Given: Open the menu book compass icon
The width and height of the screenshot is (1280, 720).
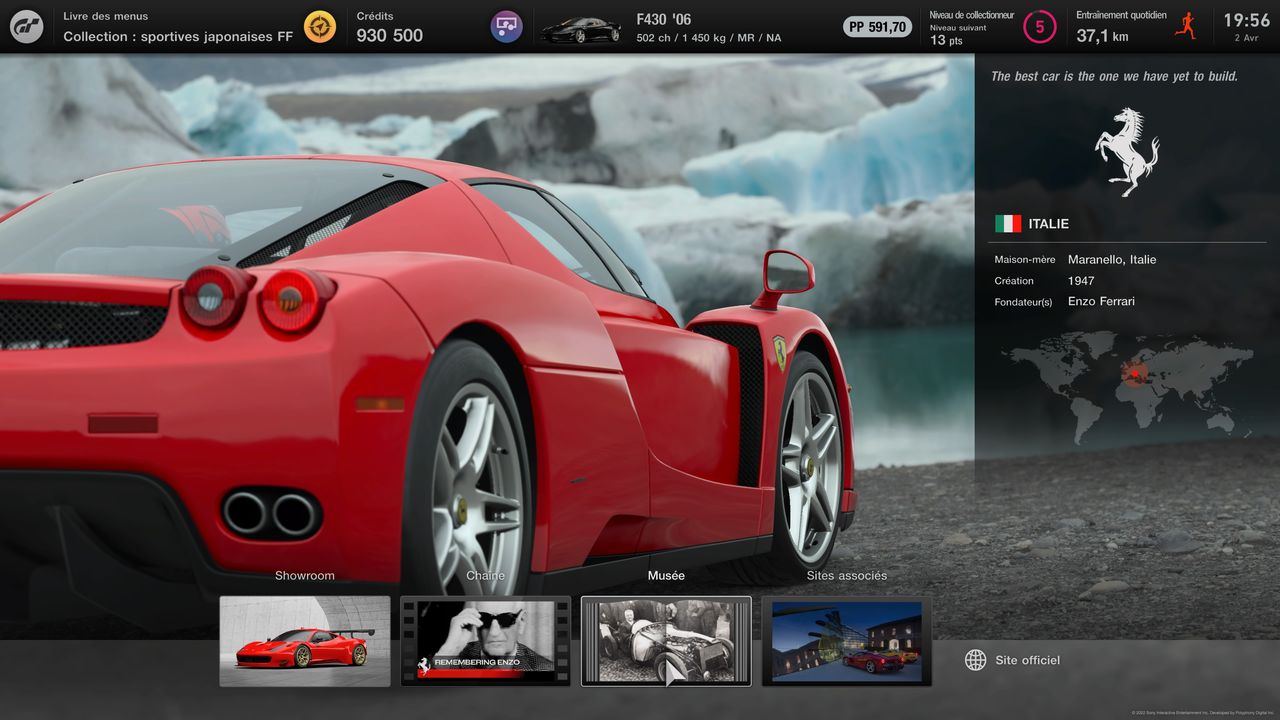Looking at the screenshot, I should click(x=320, y=26).
